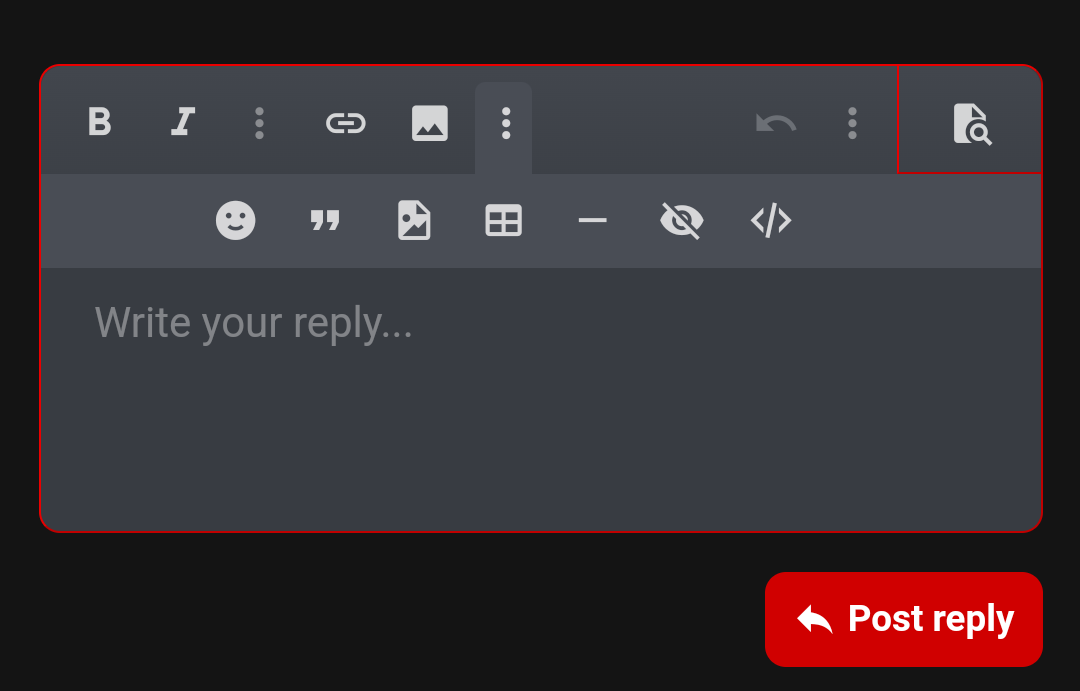
Task: Insert a horizontal line
Action: point(592,220)
